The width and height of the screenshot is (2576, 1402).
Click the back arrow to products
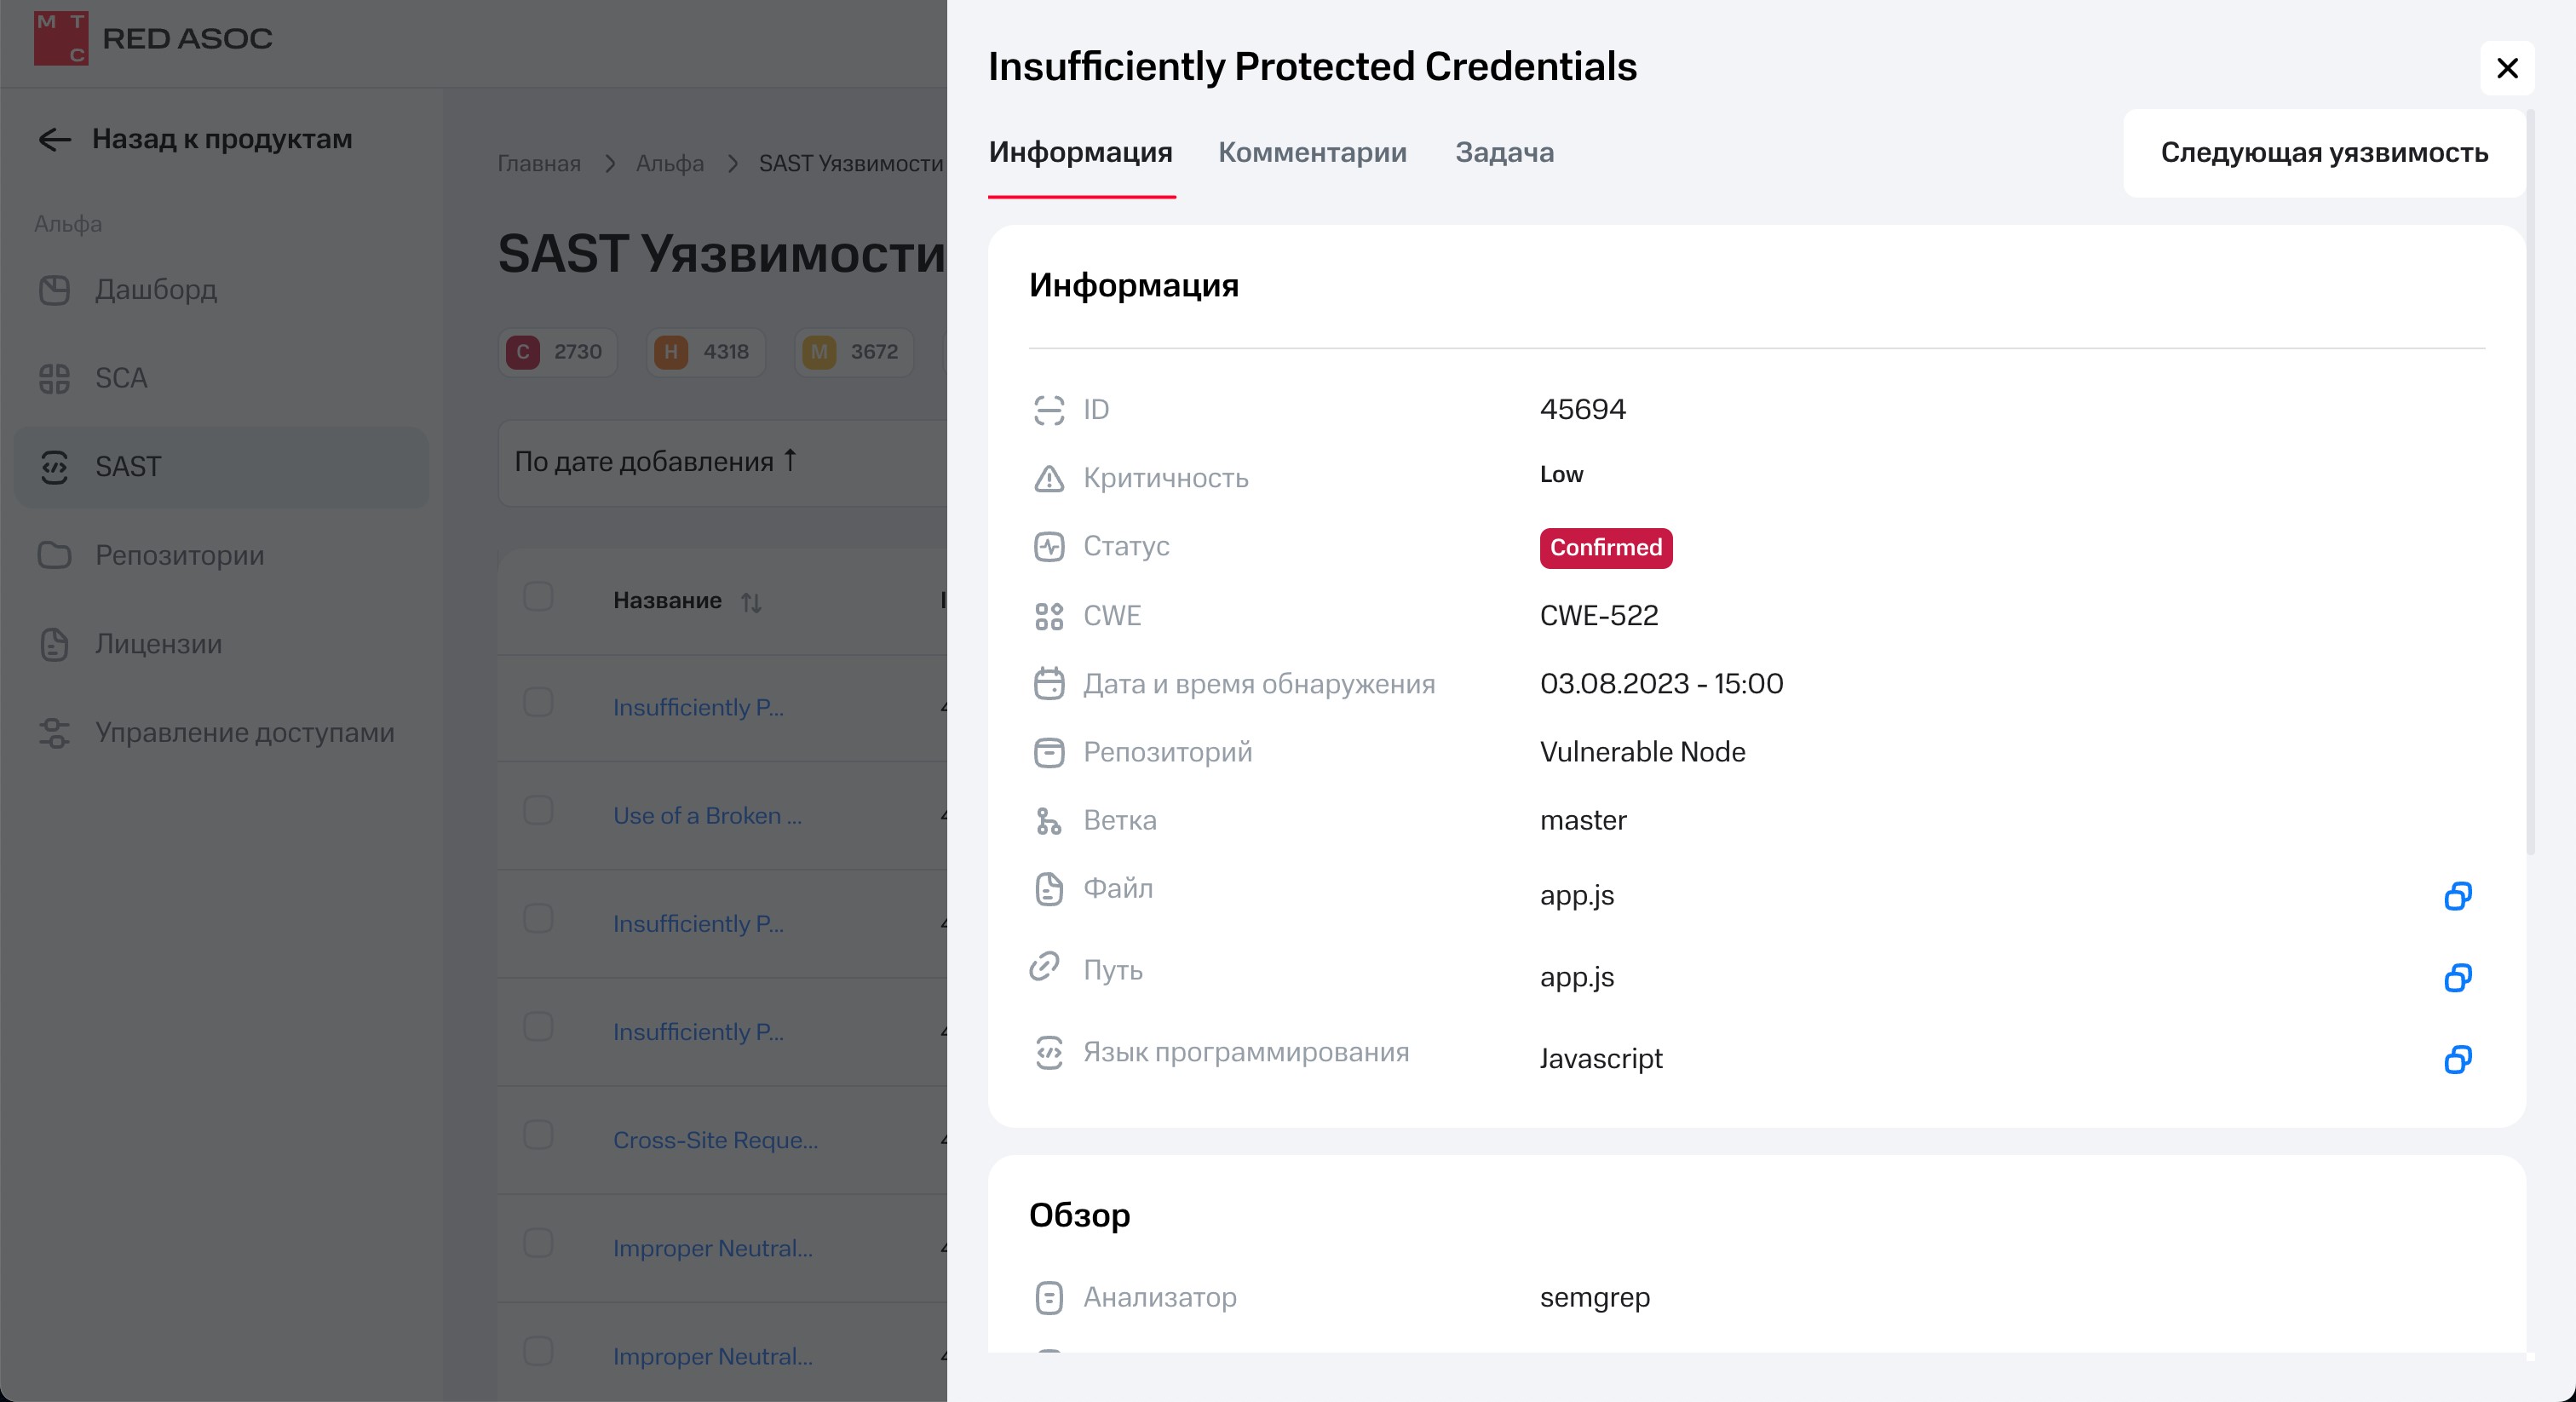point(54,139)
